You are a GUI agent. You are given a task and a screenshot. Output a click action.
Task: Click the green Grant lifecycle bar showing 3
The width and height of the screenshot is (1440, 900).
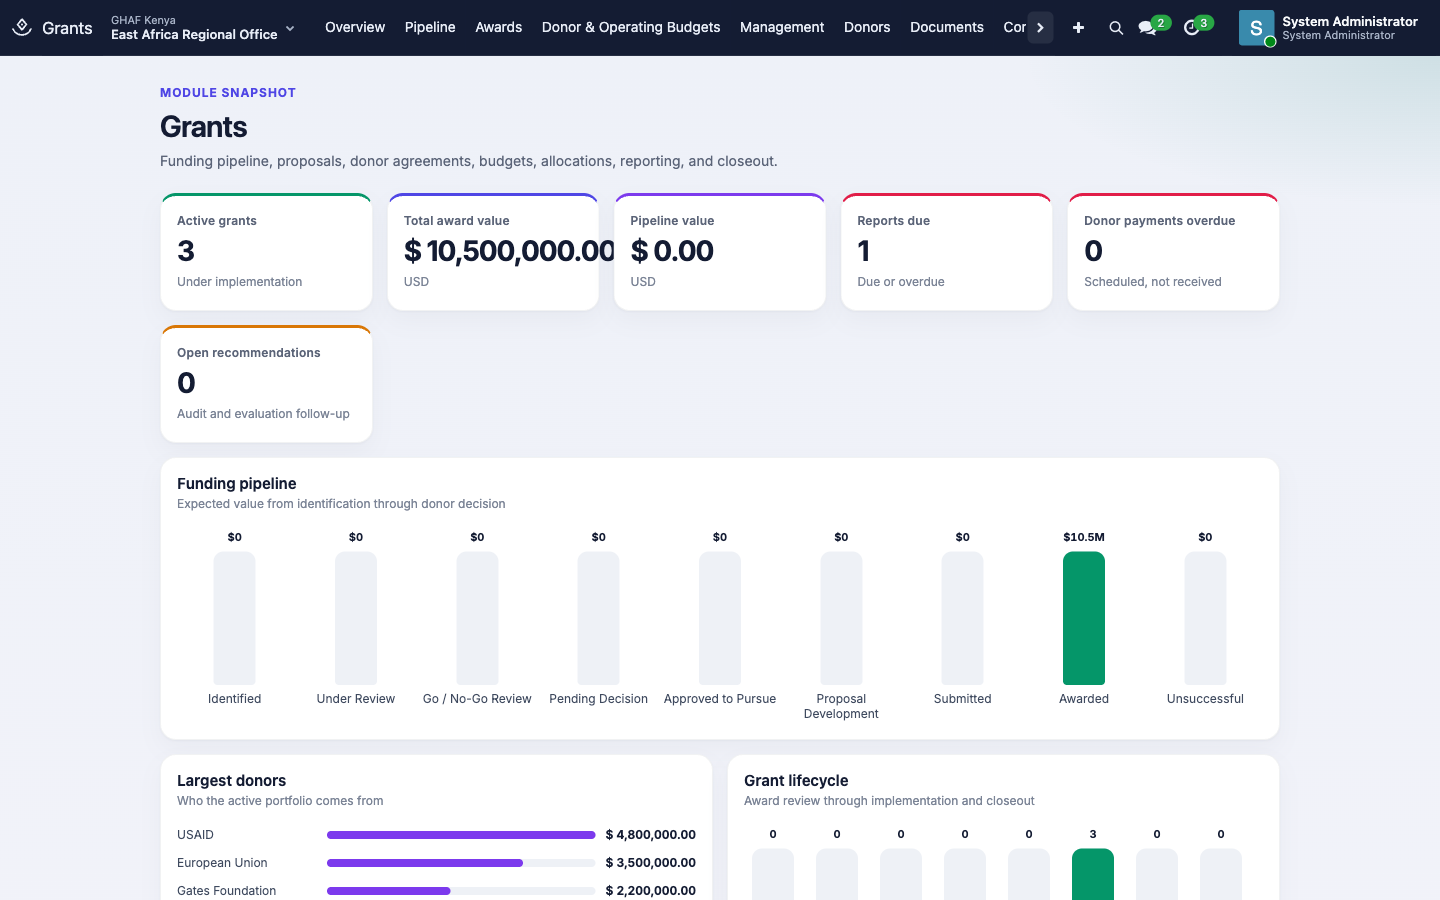[1093, 874]
